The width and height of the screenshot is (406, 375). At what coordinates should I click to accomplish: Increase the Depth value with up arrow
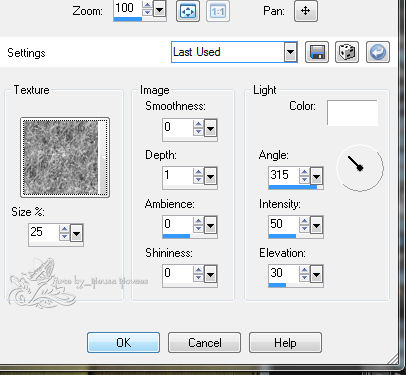[198, 173]
